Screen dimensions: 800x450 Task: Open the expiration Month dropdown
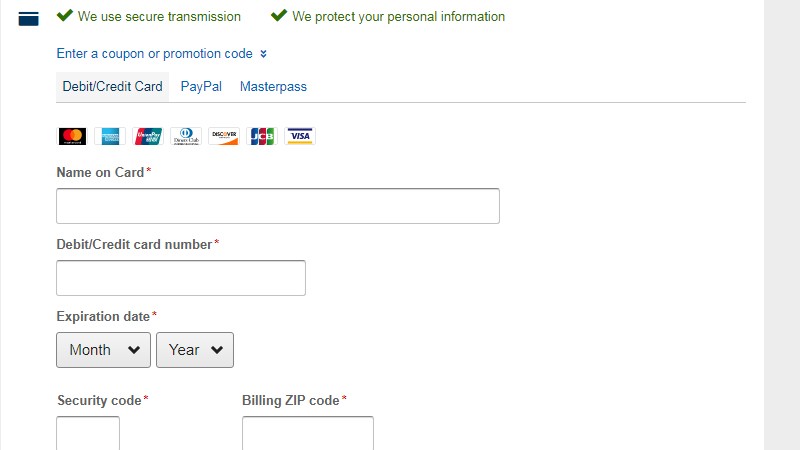(x=104, y=350)
